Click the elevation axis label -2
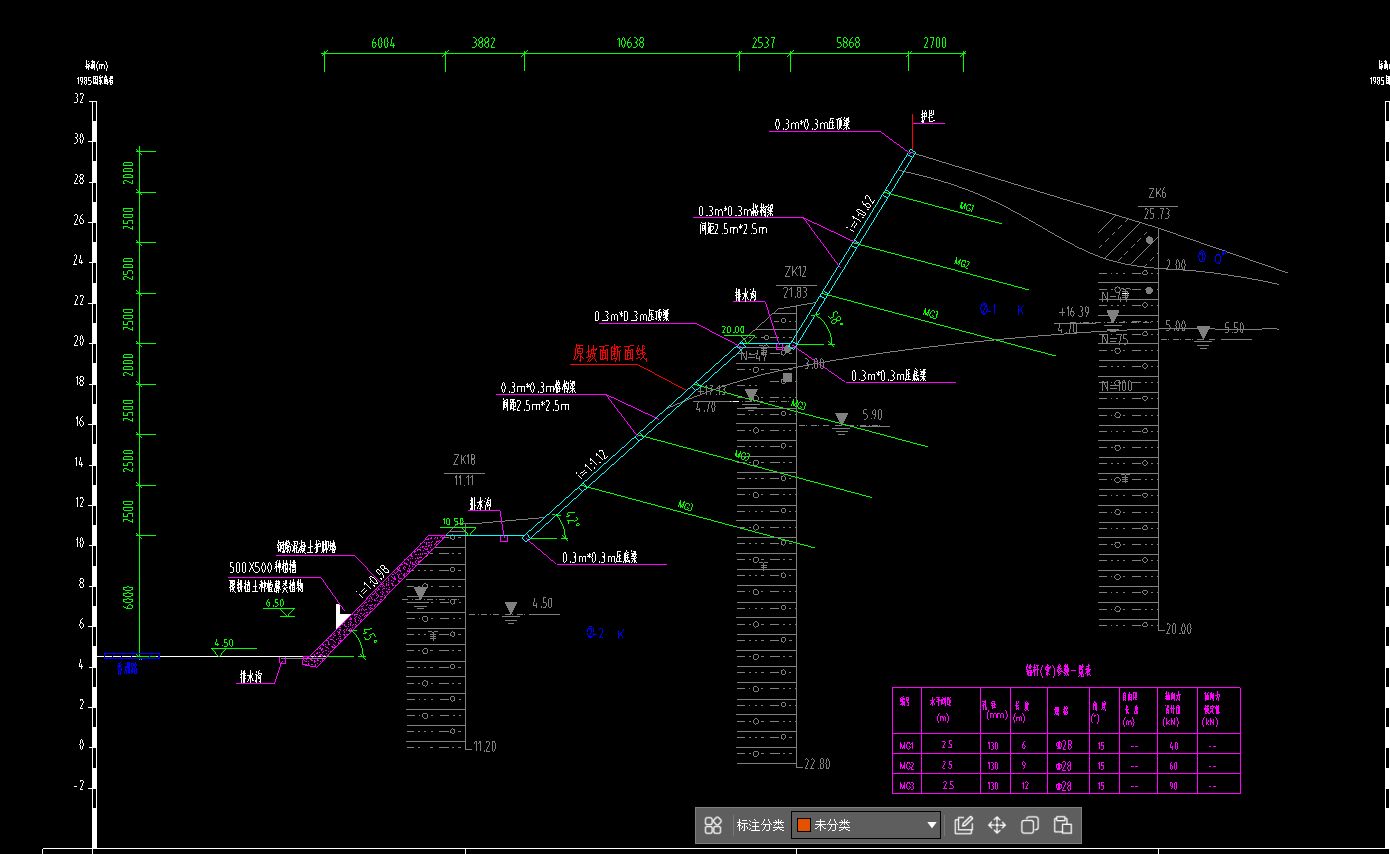 (80, 787)
